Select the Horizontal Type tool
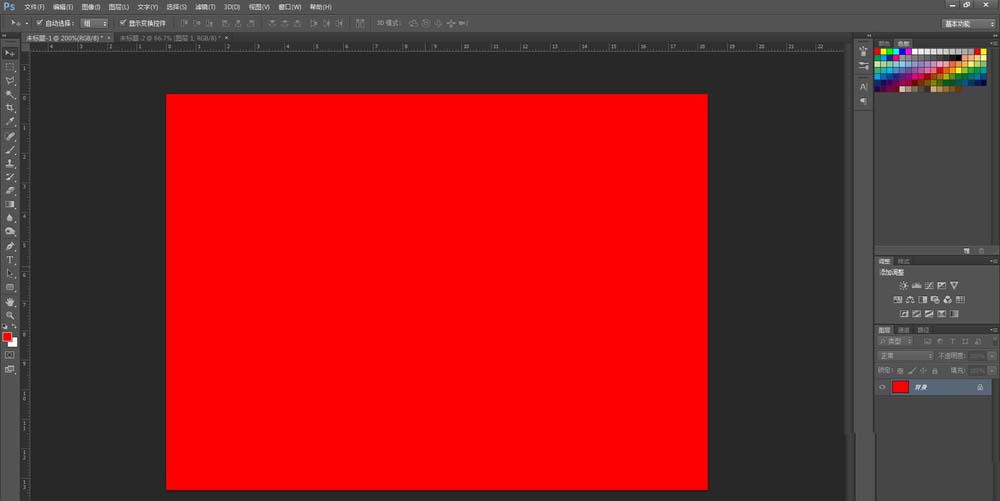 point(10,259)
